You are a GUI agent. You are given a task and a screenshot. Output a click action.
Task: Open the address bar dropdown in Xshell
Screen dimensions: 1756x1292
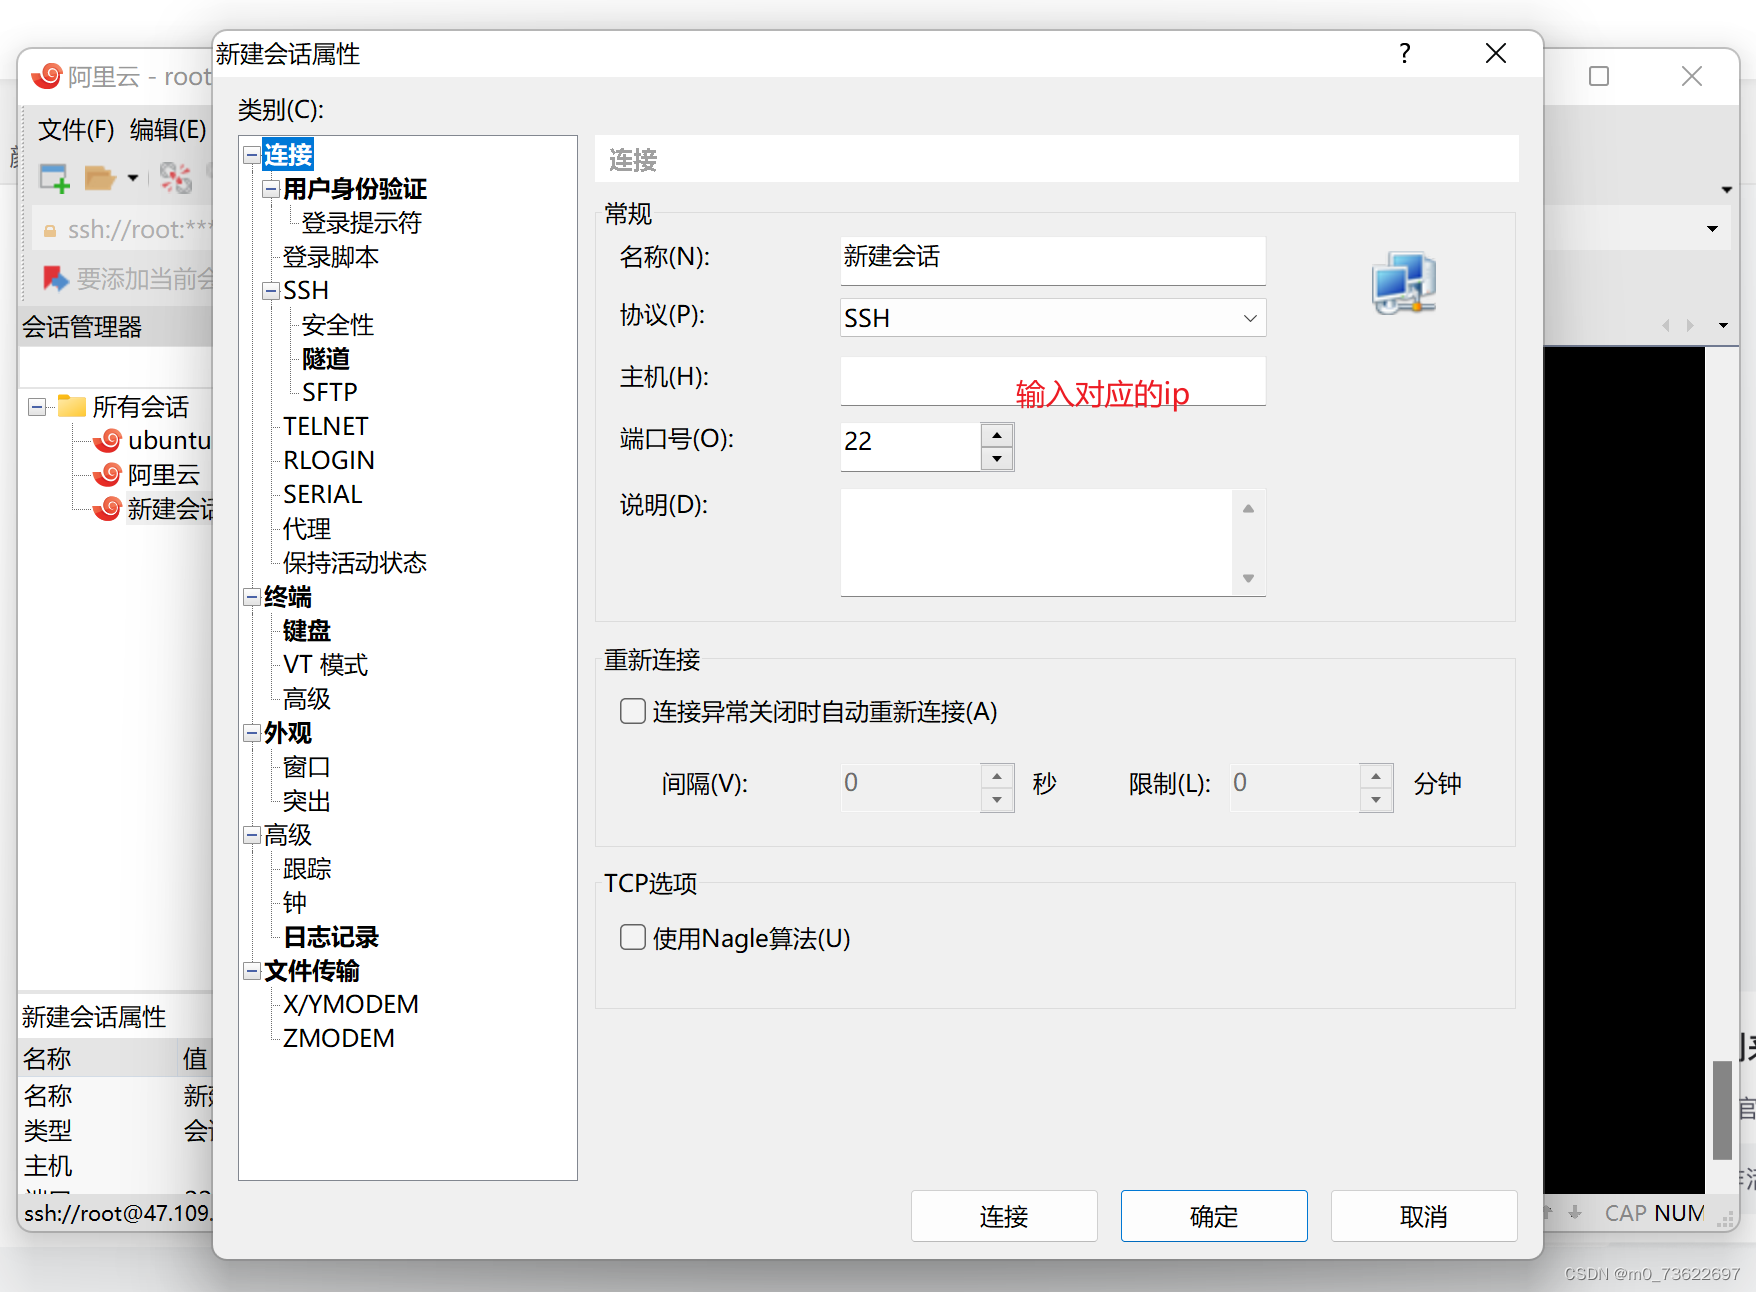click(1712, 229)
